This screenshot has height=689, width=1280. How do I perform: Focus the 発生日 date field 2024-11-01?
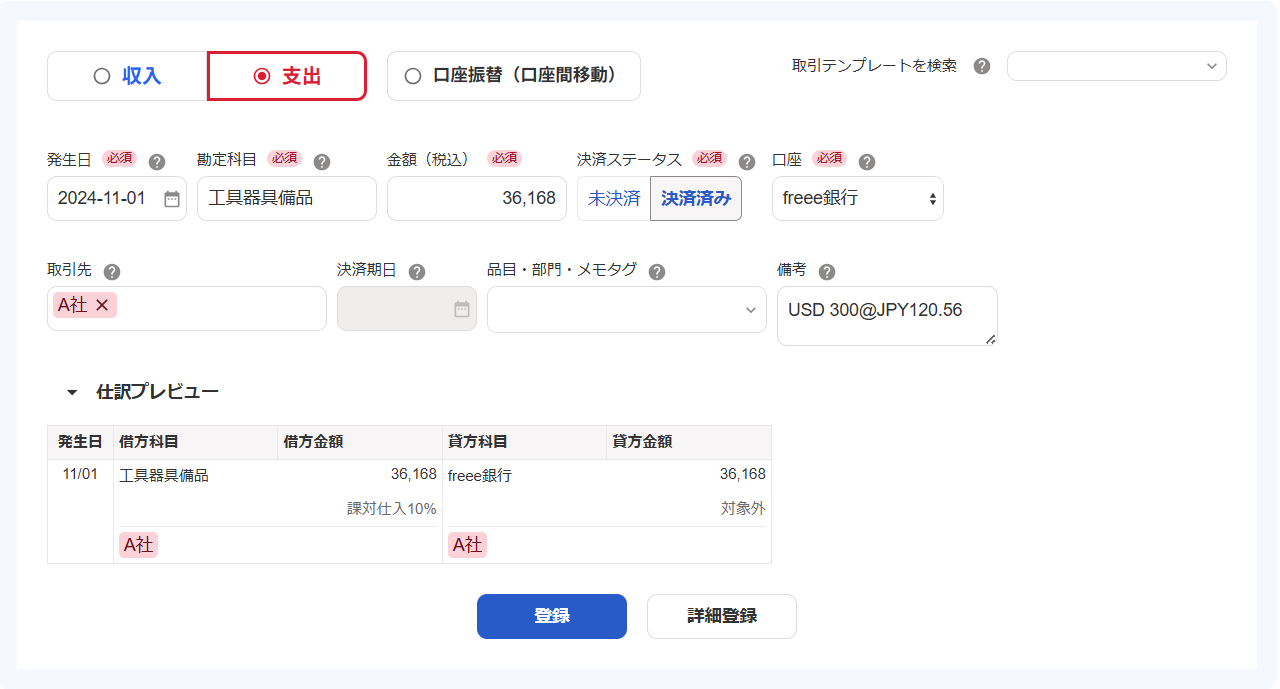click(x=117, y=198)
